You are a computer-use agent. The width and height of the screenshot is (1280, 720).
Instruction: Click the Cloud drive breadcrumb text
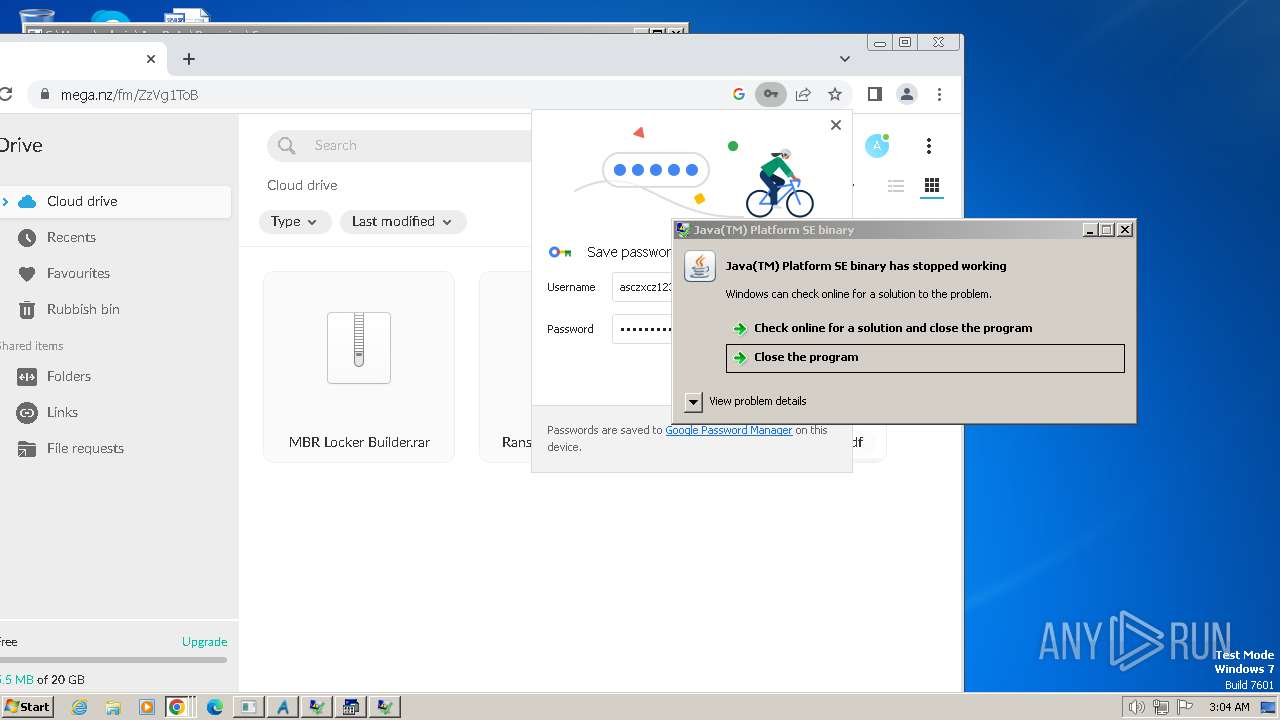(302, 185)
